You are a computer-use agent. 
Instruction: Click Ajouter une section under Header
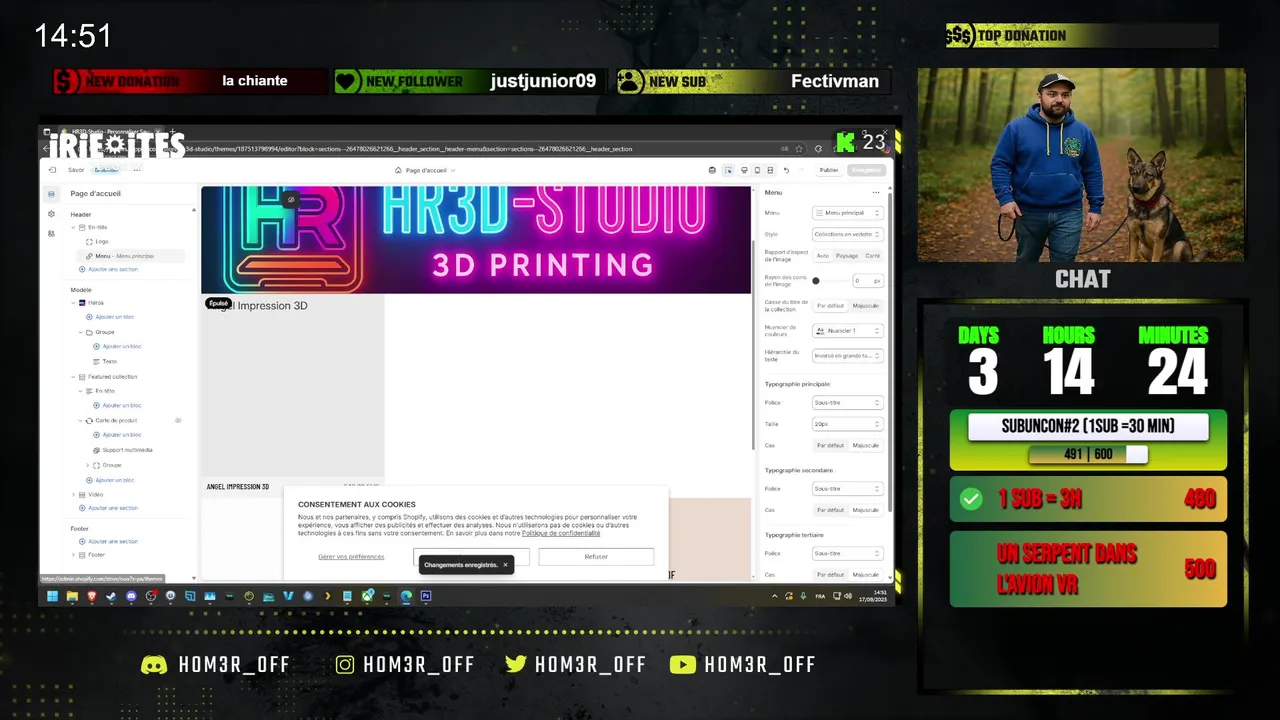pyautogui.click(x=112, y=269)
